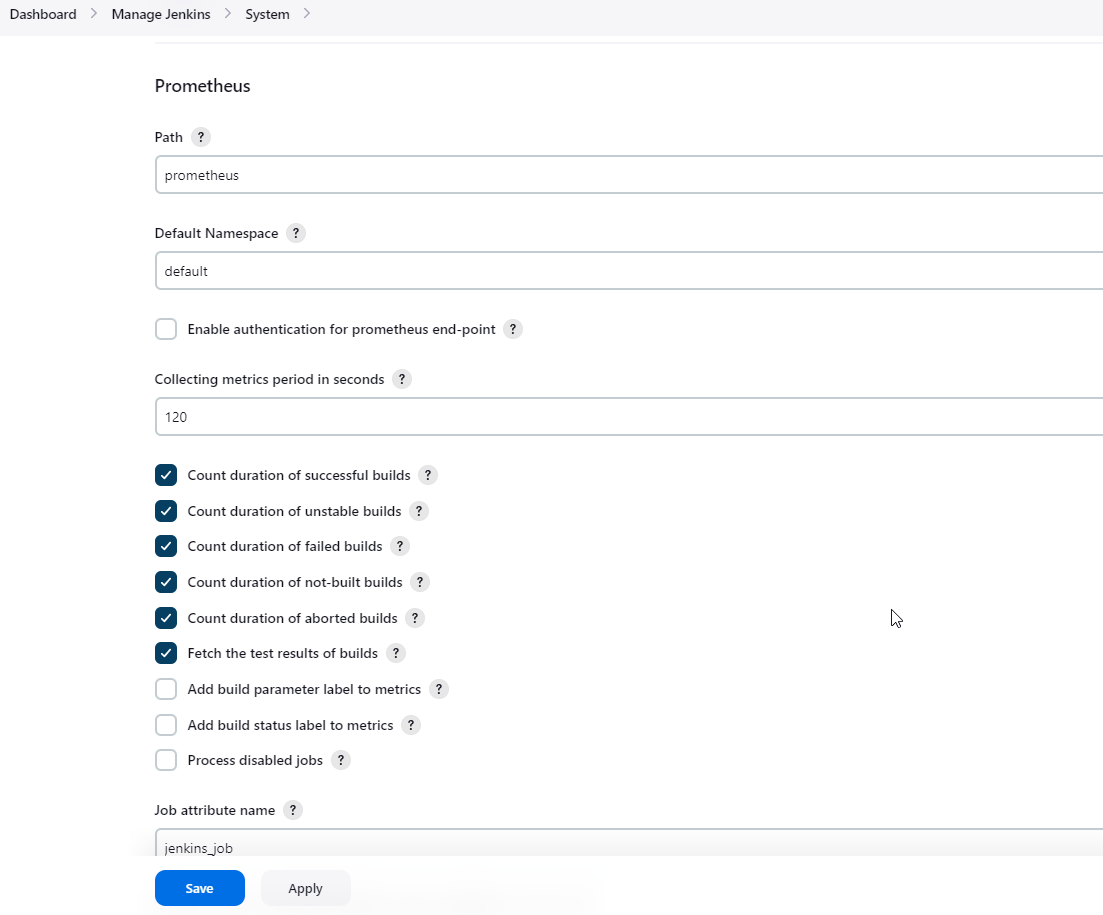Image resolution: width=1103 pixels, height=915 pixels.
Task: Show help for prometheus end-point authentication
Action: click(513, 329)
